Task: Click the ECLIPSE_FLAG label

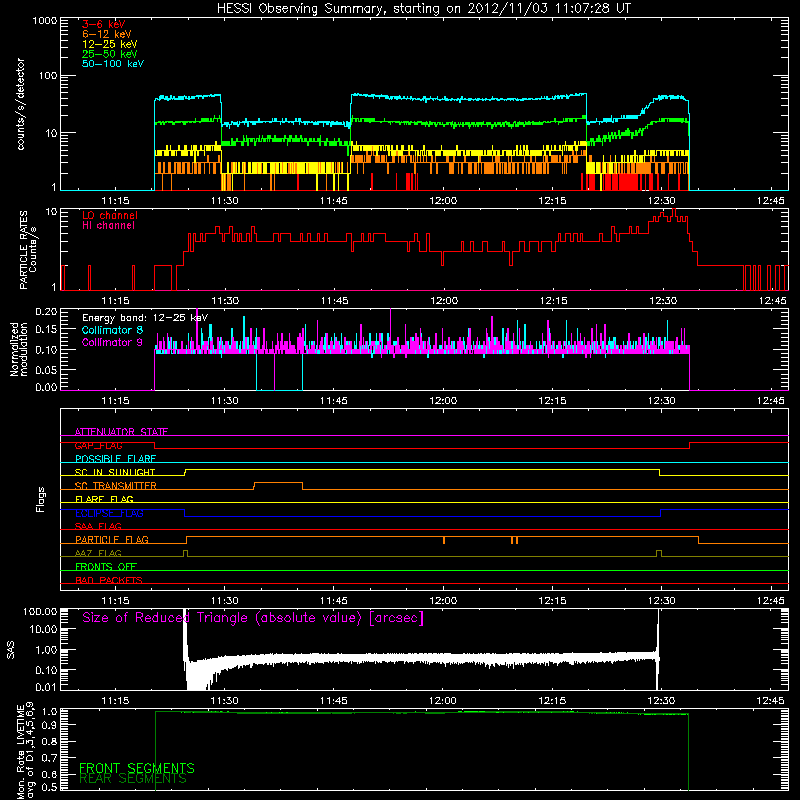Action: [109, 513]
